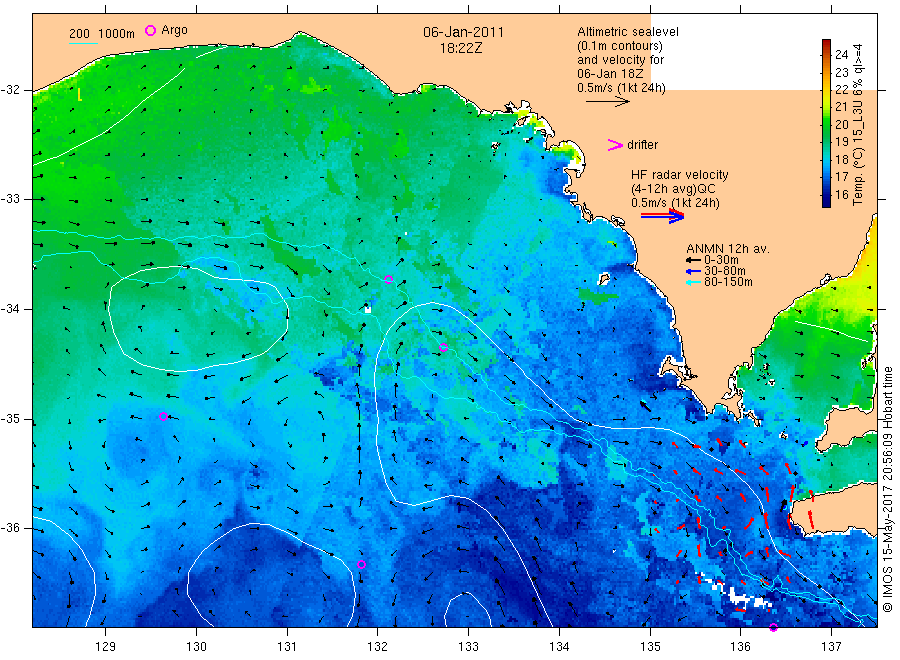This screenshot has width=900, height=660.
Task: Click the '06-Jan 18Z' legend line
Action: tap(610, 74)
